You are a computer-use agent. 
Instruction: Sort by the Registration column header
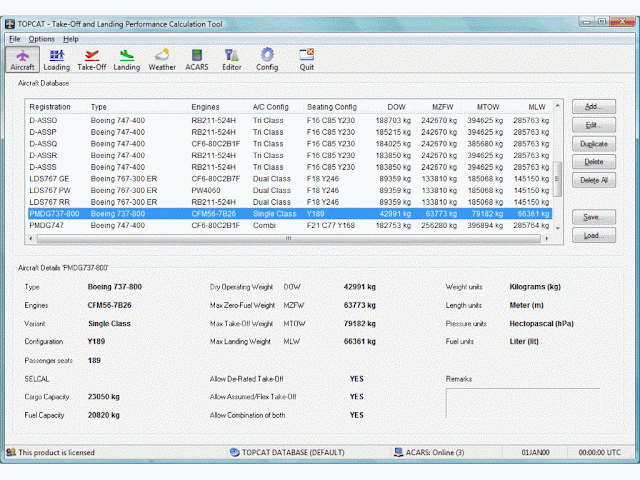tap(50, 107)
